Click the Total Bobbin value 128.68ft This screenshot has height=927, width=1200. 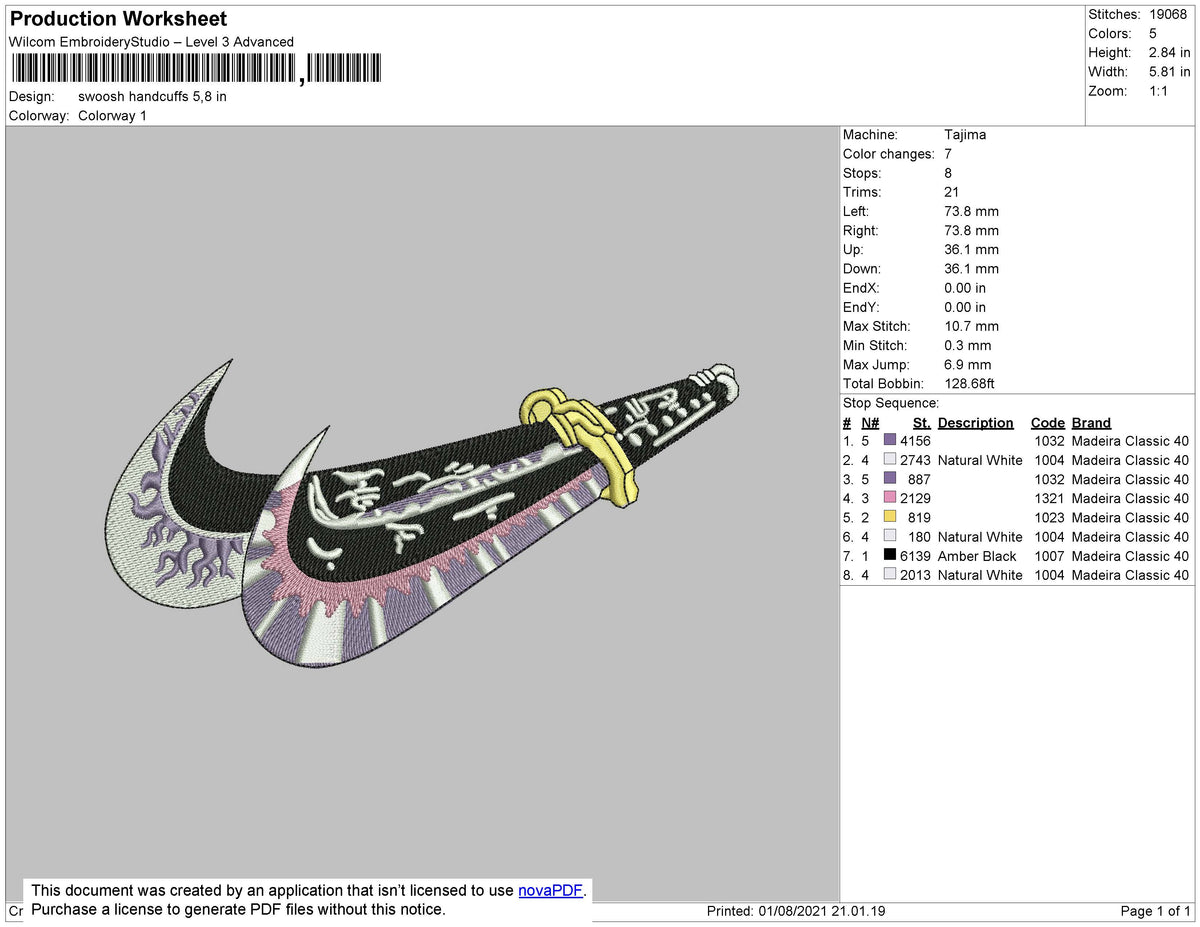coord(969,384)
